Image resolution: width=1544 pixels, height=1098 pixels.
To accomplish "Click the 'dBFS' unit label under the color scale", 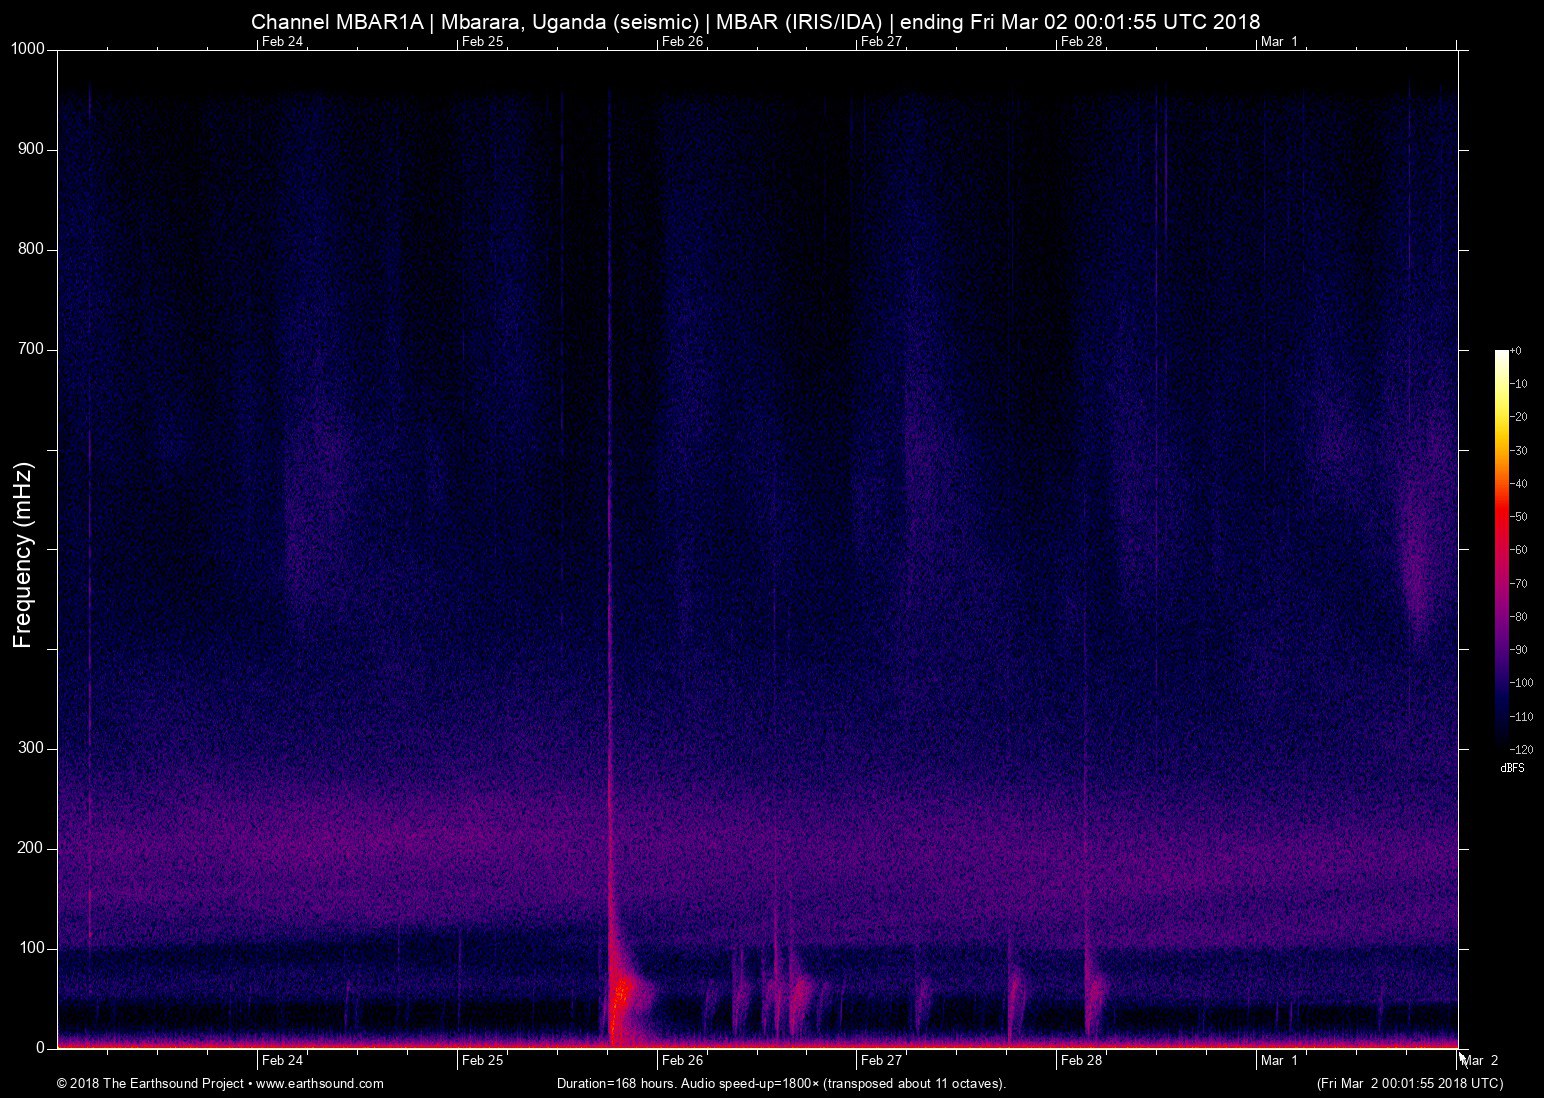I will [x=1512, y=768].
